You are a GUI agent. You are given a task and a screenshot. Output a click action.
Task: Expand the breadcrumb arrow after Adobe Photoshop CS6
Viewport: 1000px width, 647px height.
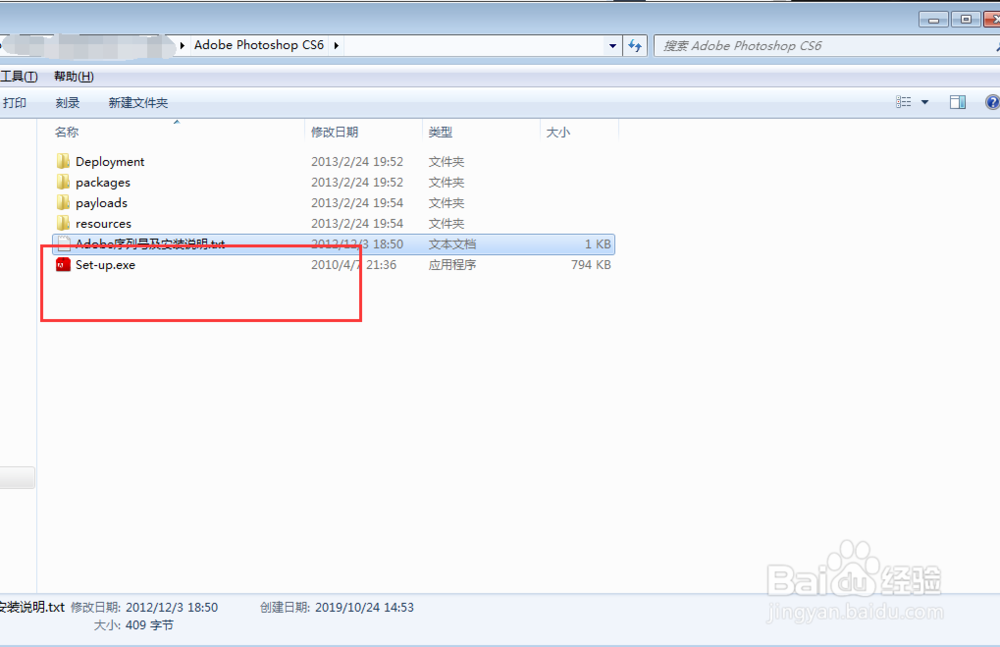point(336,45)
